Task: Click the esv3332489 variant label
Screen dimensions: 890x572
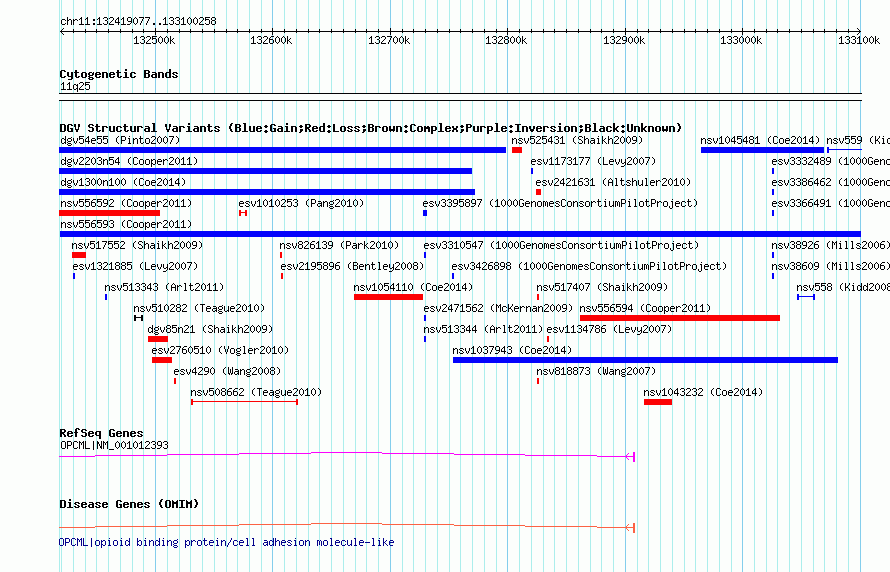Action: point(830,161)
